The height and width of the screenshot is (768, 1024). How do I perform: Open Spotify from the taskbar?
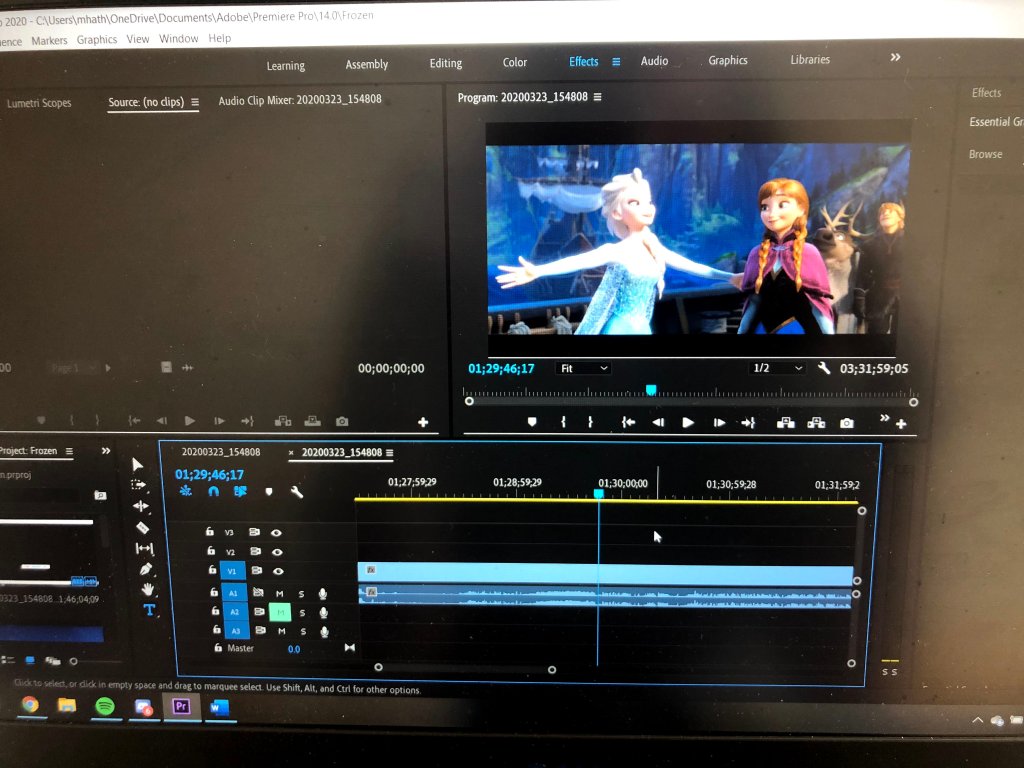coord(105,706)
